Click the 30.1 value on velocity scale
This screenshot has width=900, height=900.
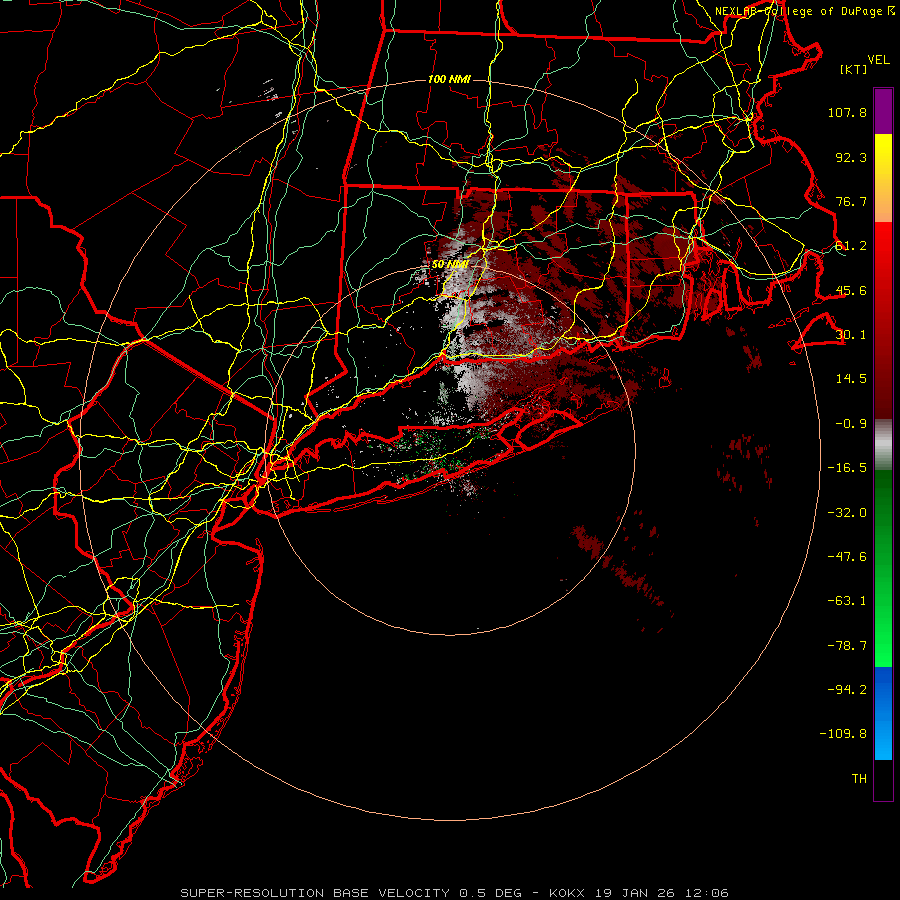(851, 335)
